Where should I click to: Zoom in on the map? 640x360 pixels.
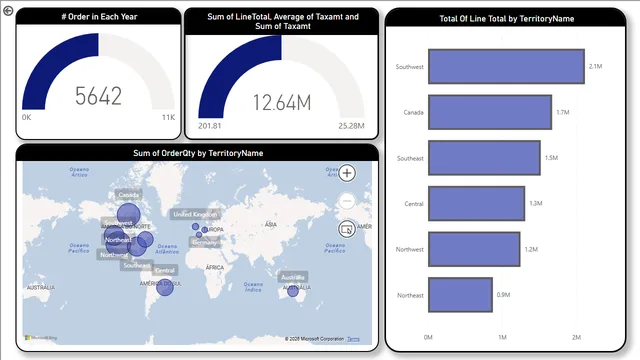(347, 173)
